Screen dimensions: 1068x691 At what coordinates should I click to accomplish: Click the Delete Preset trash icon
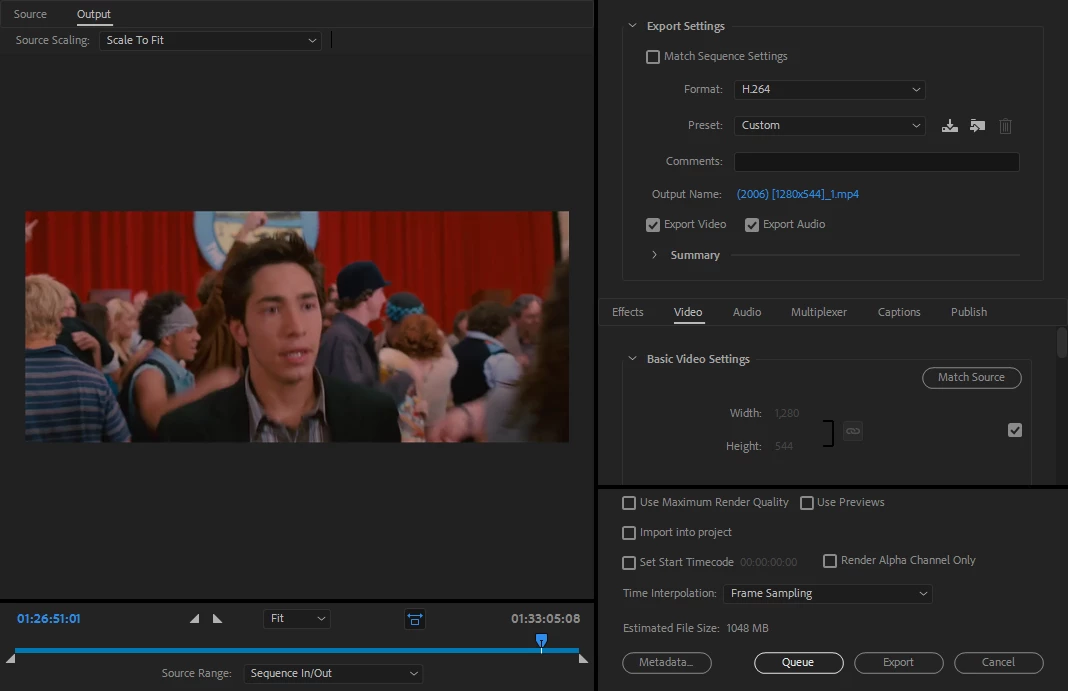[x=1005, y=126]
